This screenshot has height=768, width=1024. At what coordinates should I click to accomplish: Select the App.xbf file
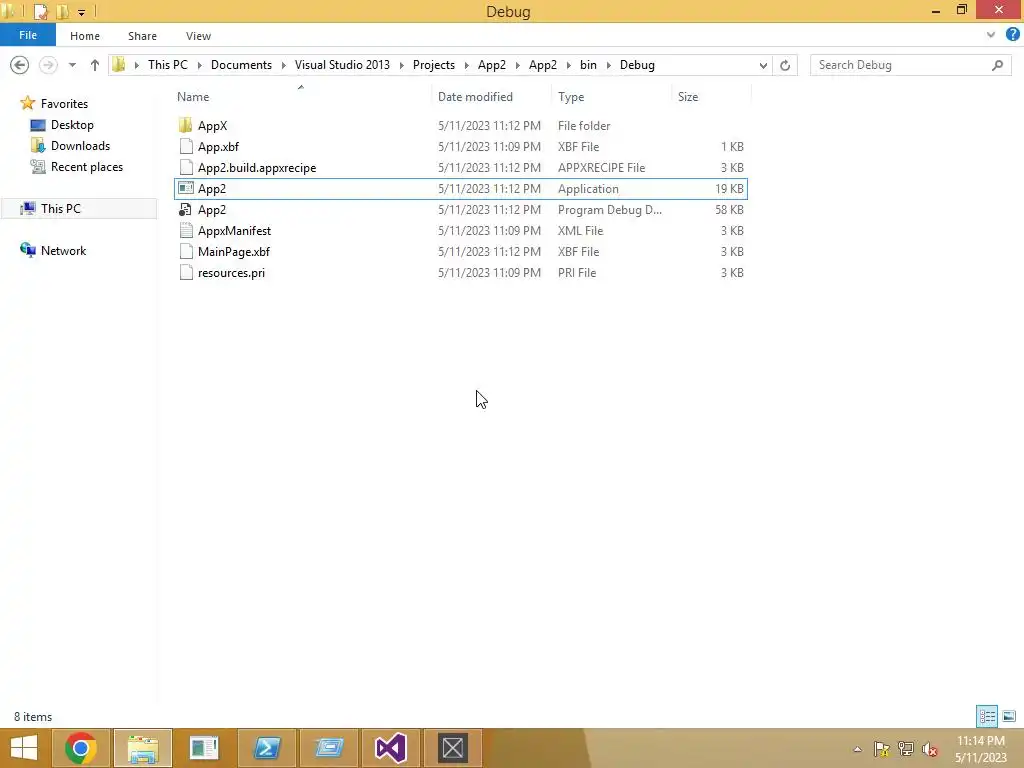pyautogui.click(x=218, y=147)
